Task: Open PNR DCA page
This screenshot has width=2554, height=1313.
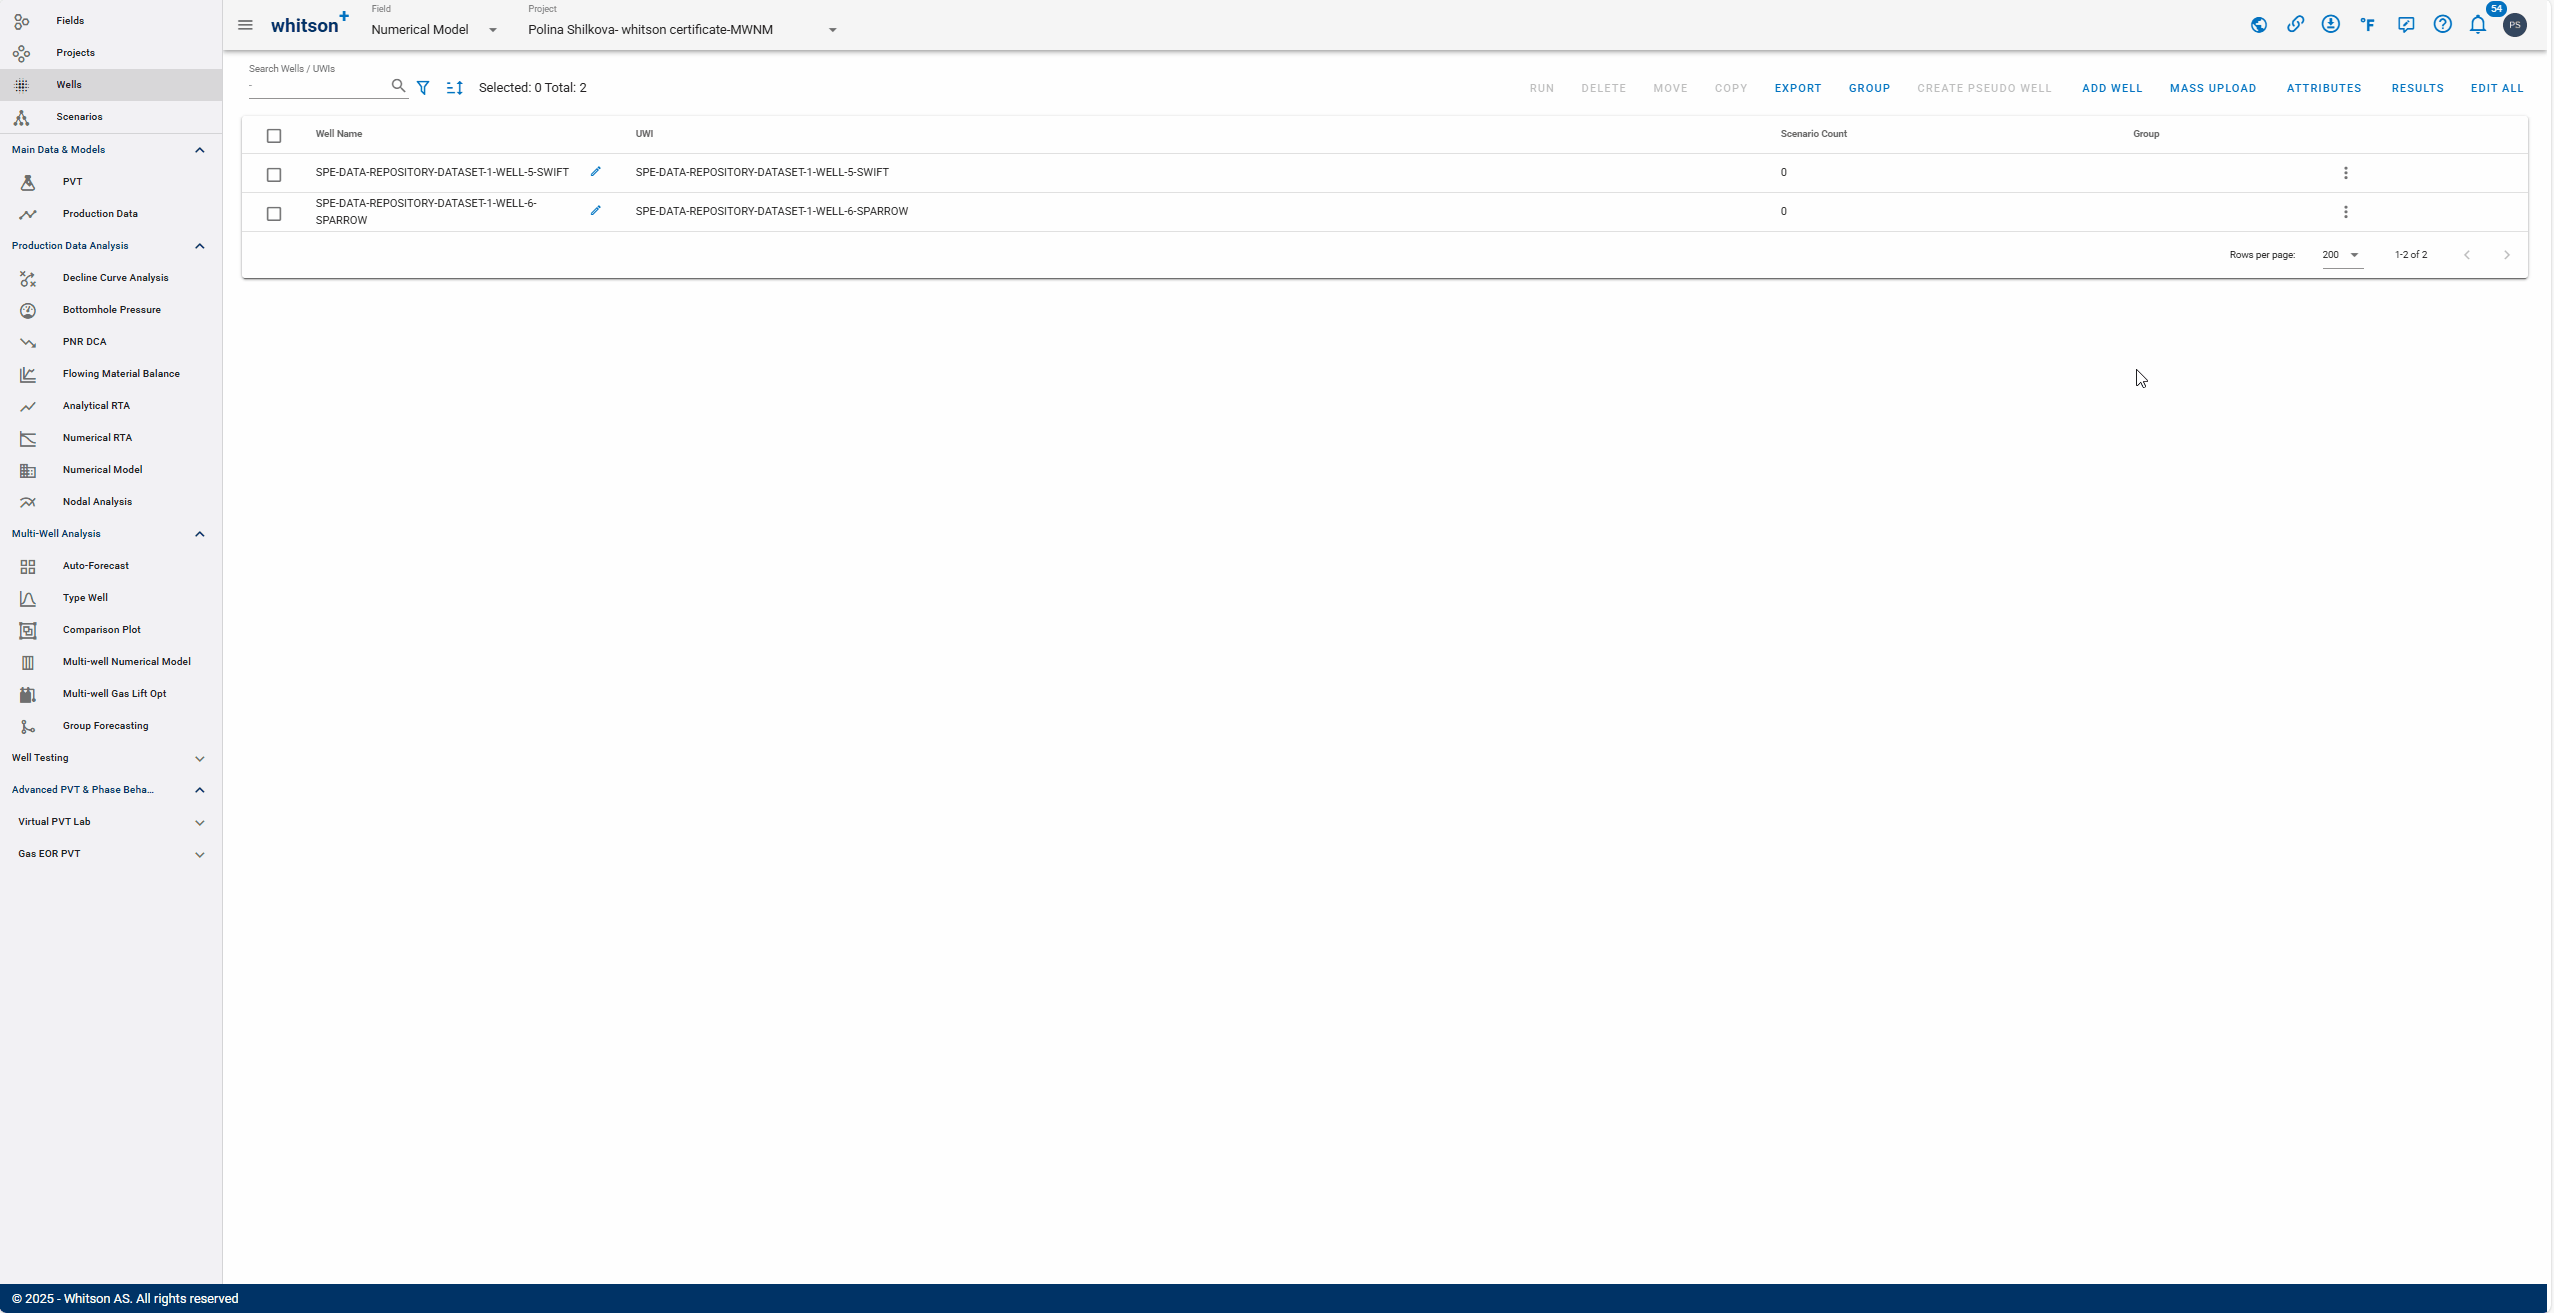Action: [x=111, y=342]
